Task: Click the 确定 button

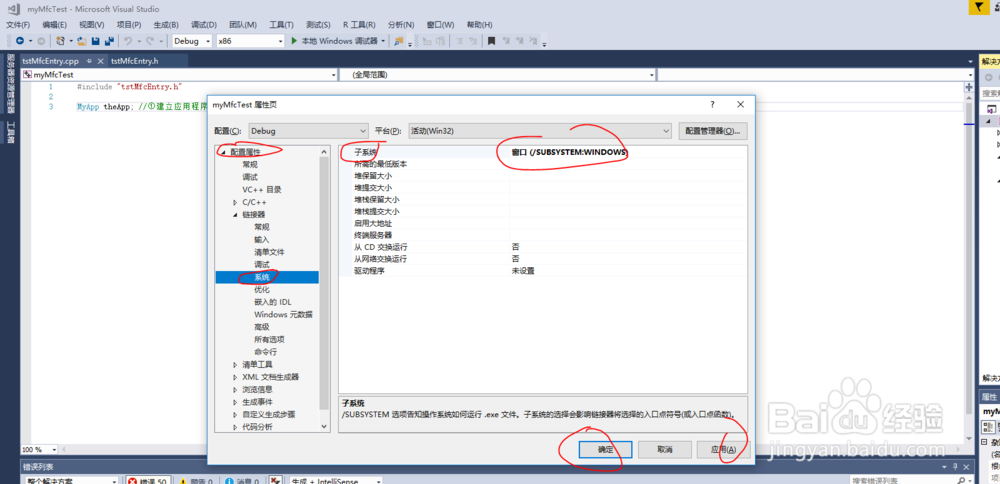Action: point(605,450)
